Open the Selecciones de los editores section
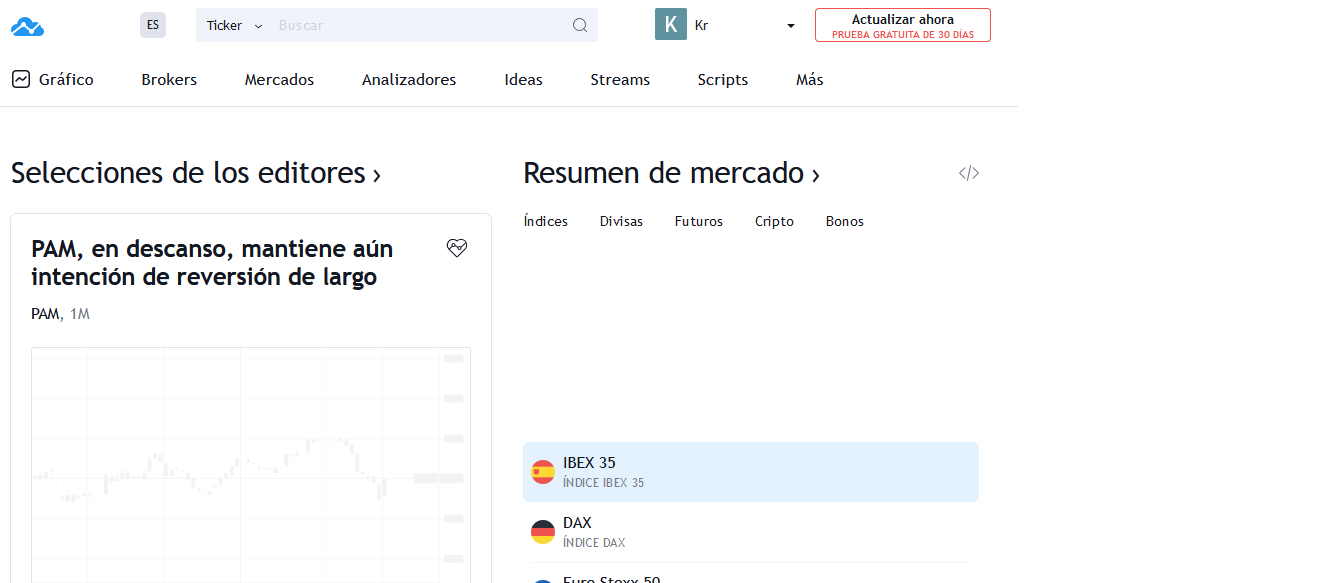The width and height of the screenshot is (1319, 583). pos(196,173)
